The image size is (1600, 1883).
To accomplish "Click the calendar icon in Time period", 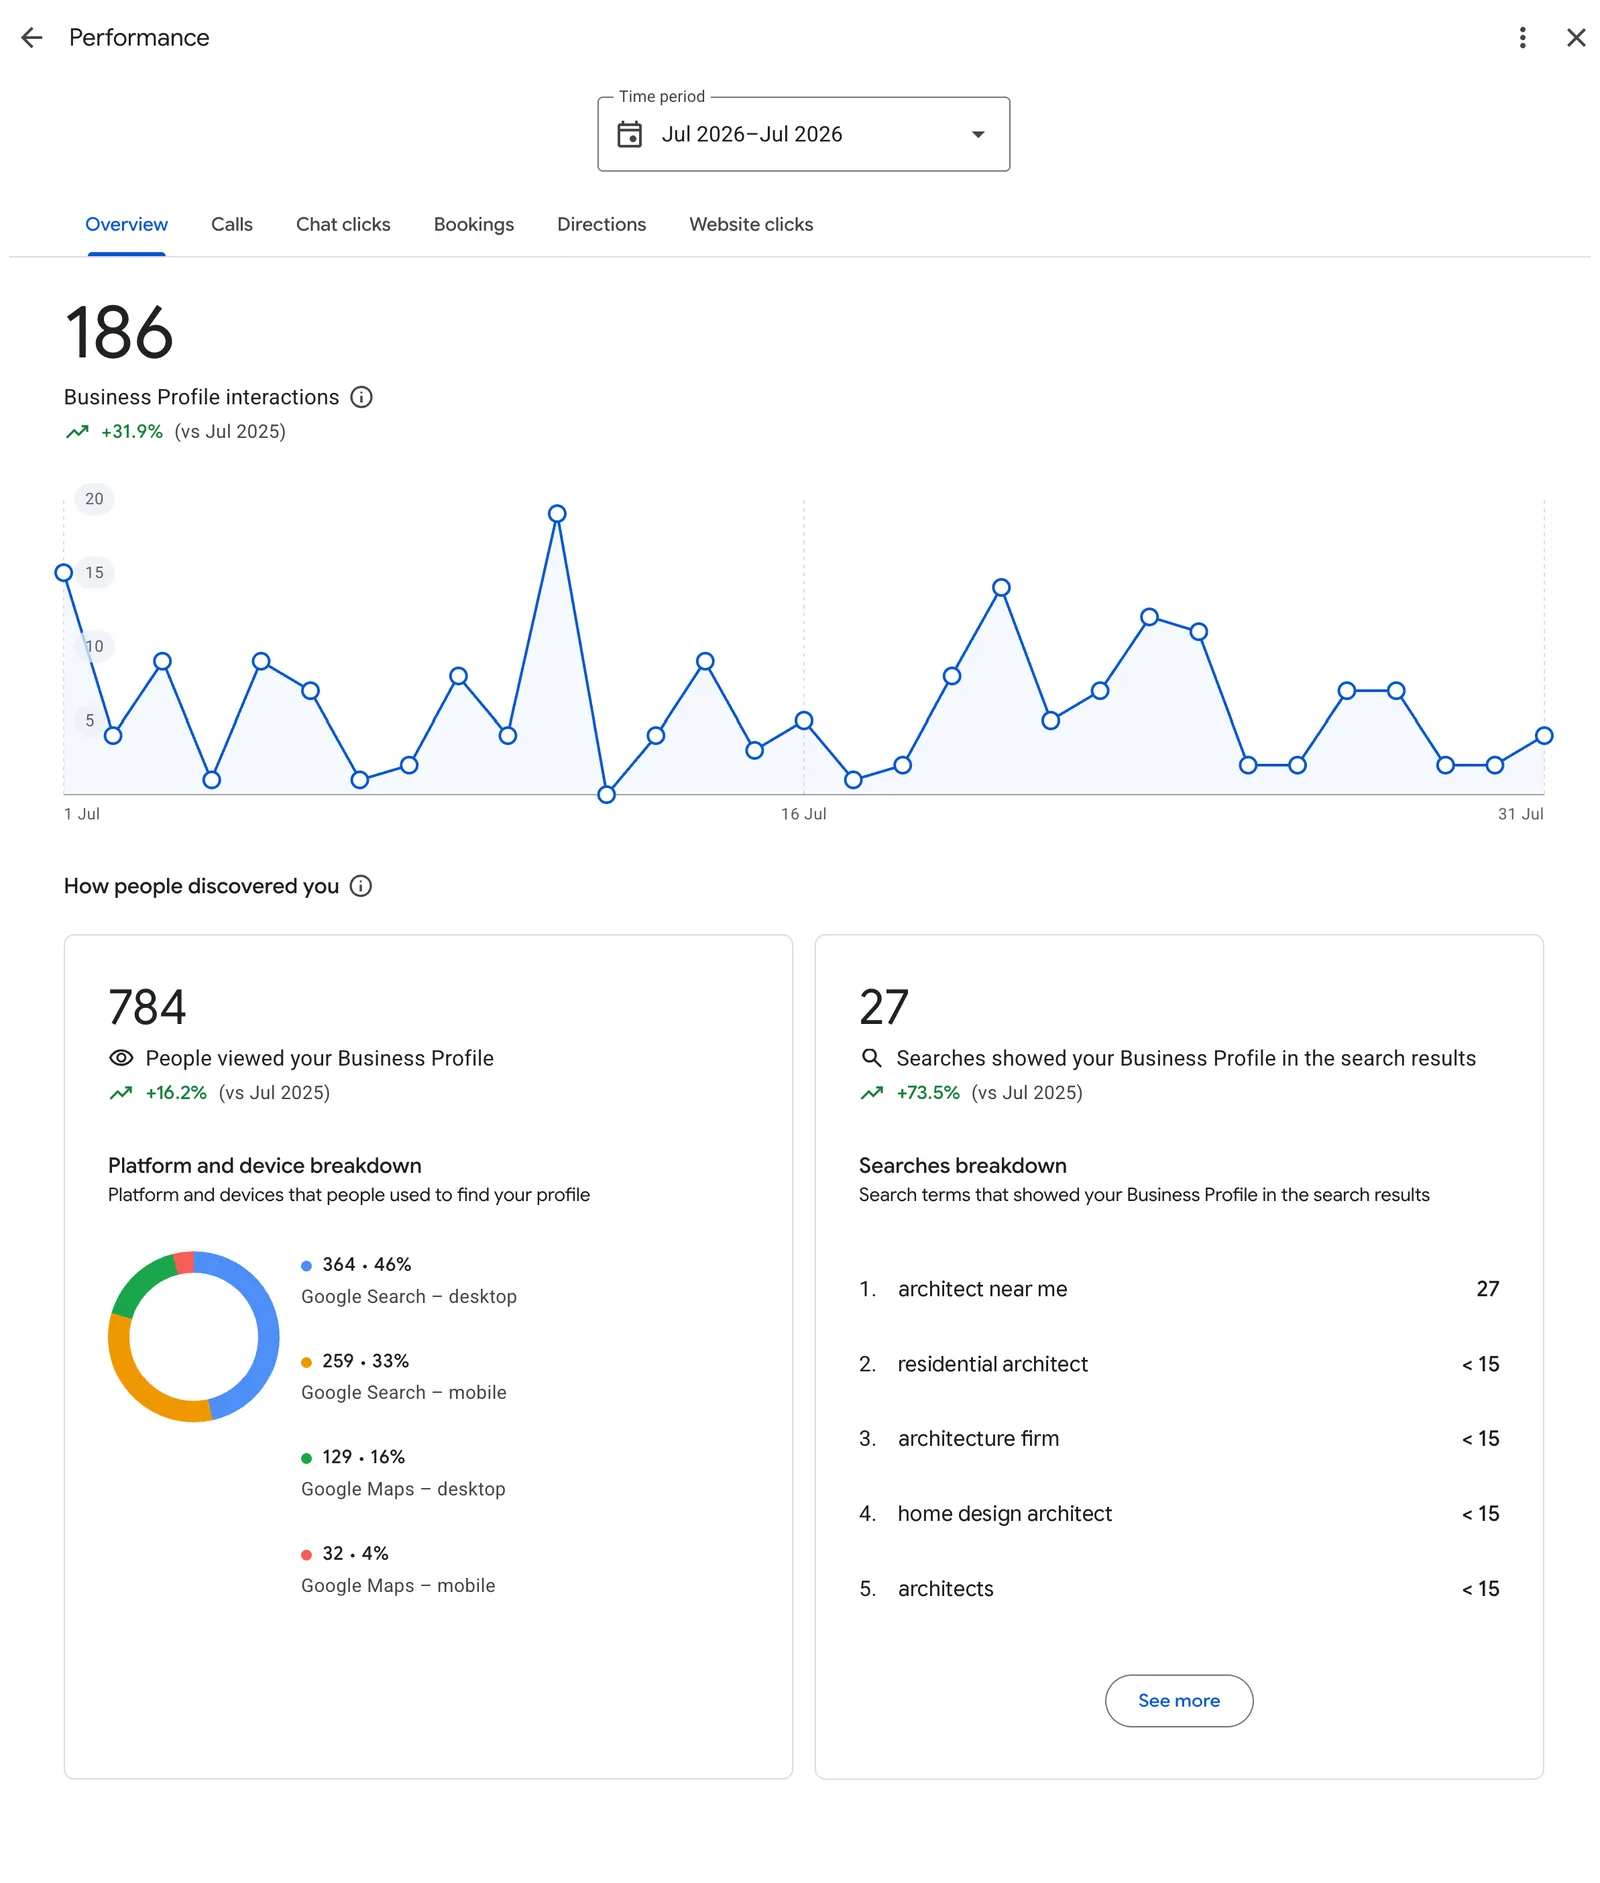I will (629, 134).
